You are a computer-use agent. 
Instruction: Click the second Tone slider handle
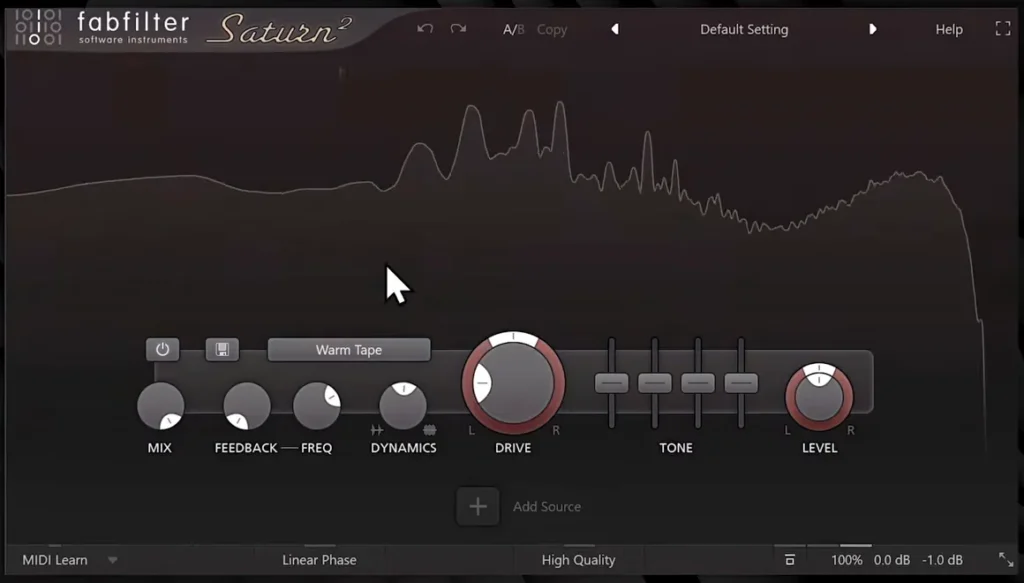click(x=655, y=383)
